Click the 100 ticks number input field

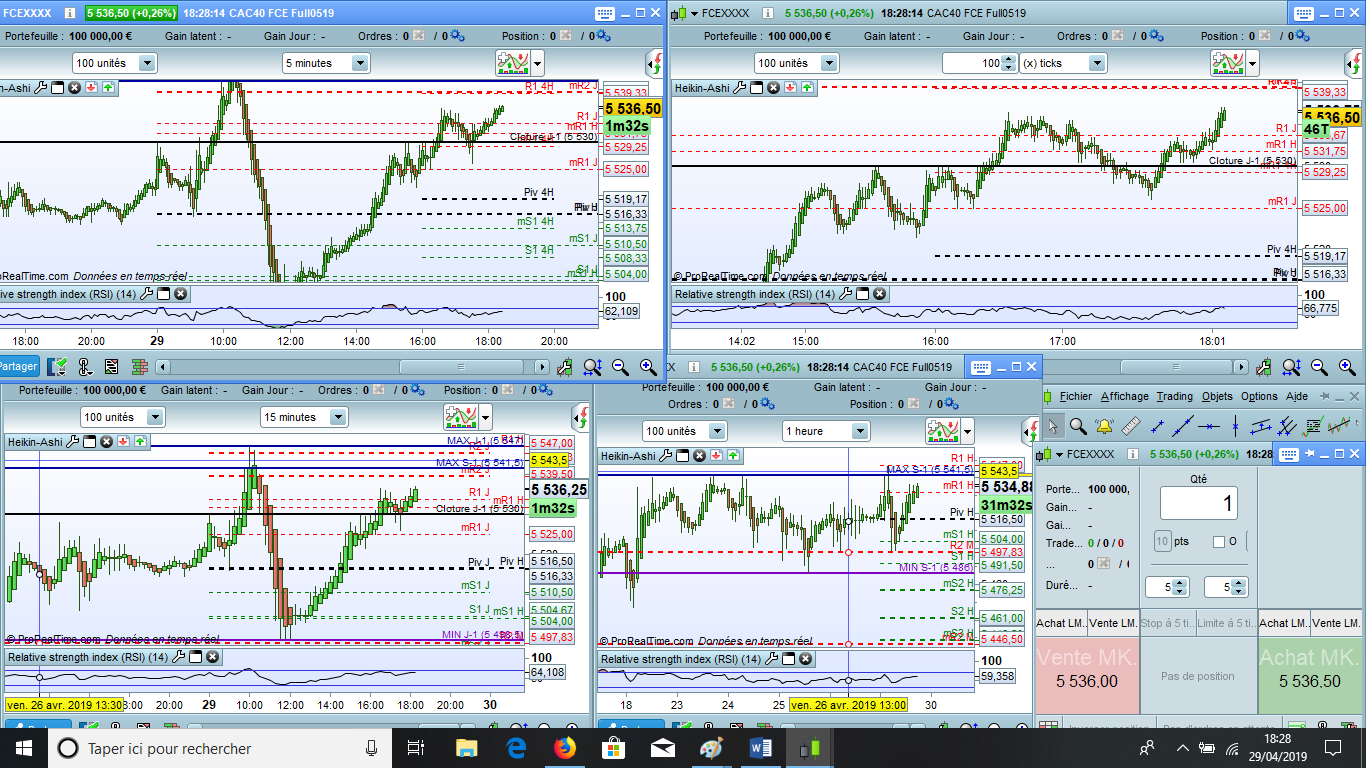[x=974, y=63]
